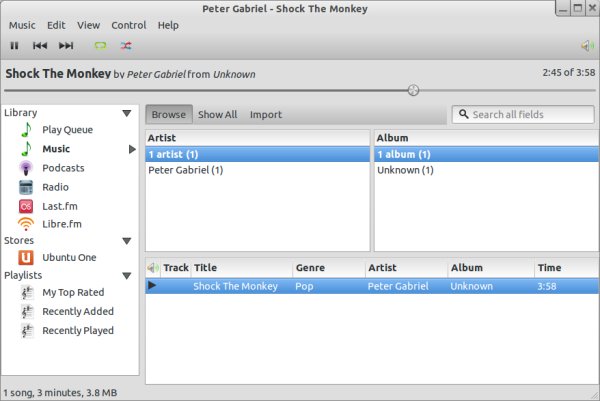Open the Control menu

(129, 25)
